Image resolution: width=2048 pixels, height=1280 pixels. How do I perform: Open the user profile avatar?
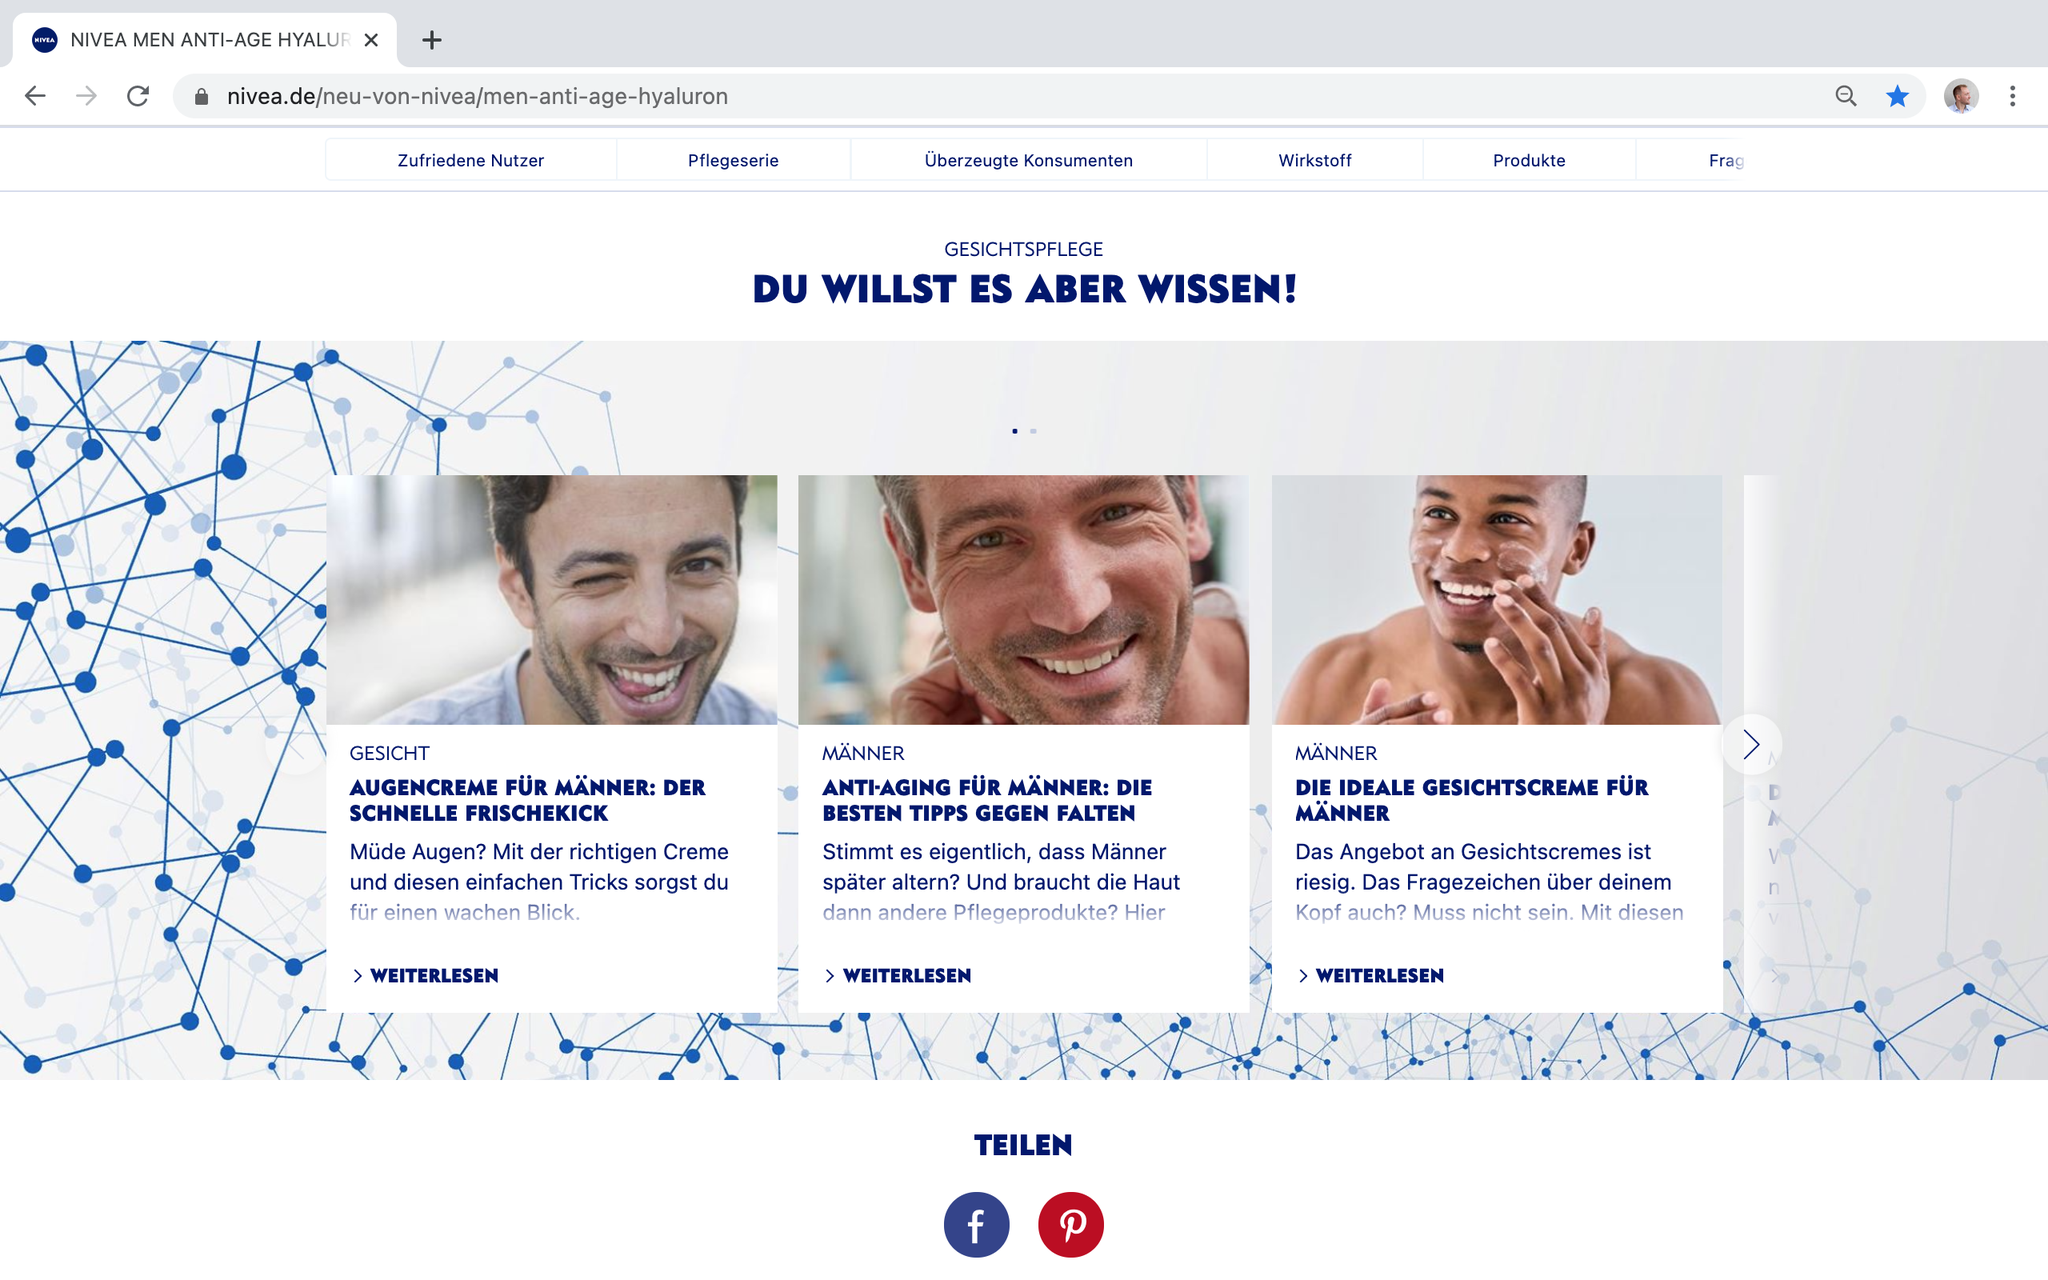(x=1961, y=96)
